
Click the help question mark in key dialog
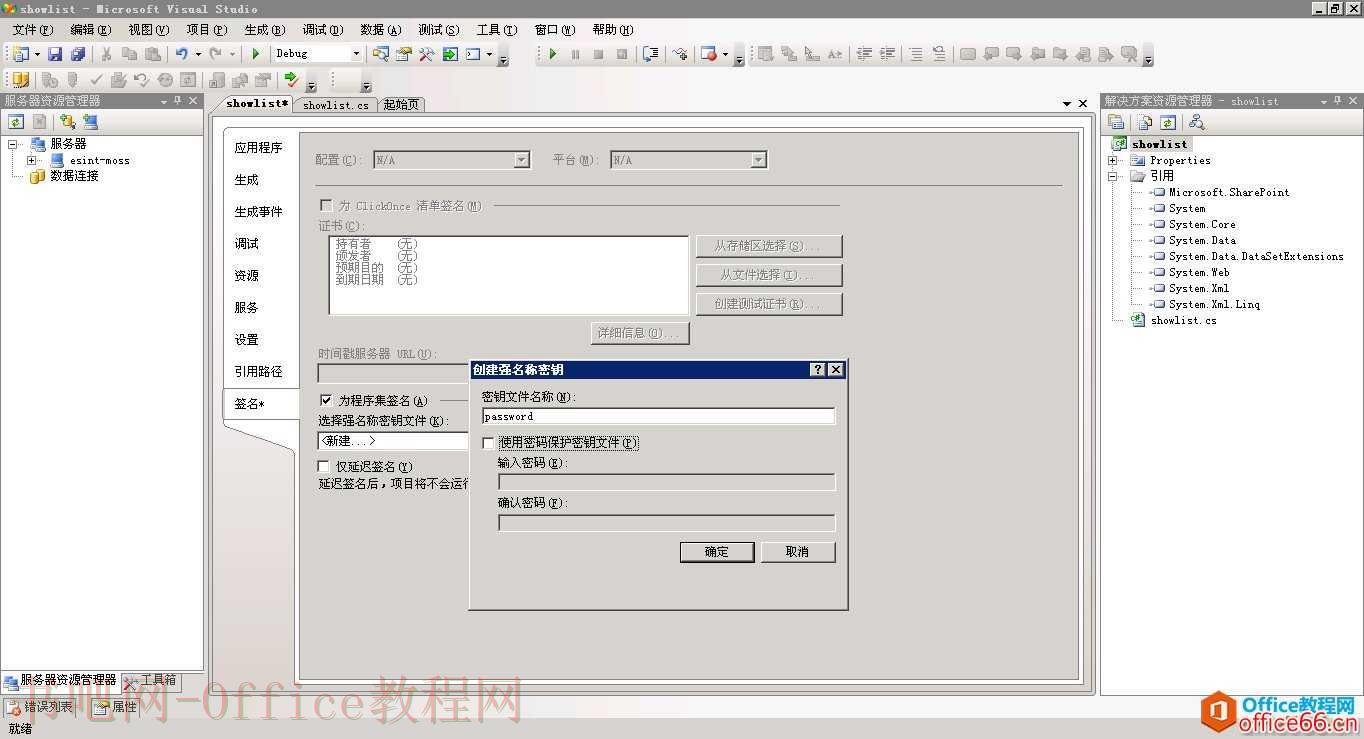(818, 370)
